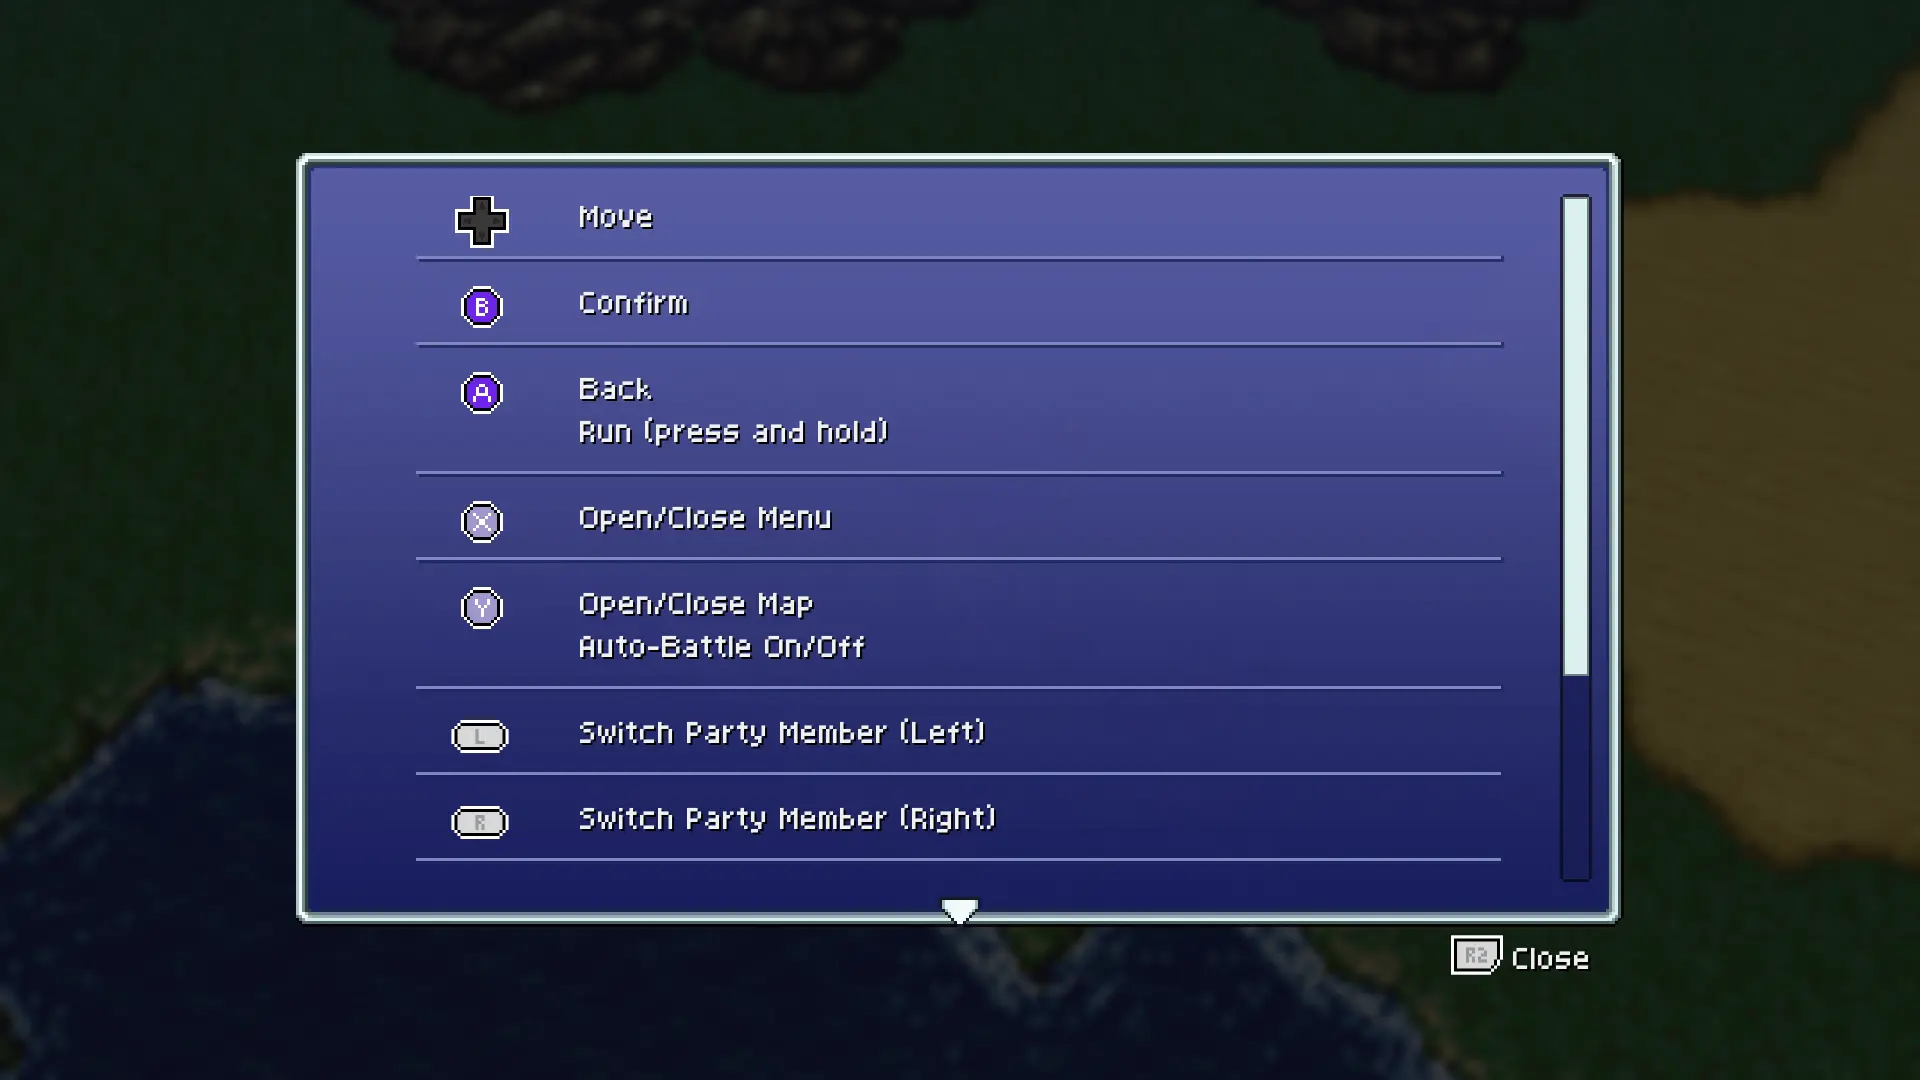Select Open/Close Menu entry

click(x=959, y=518)
